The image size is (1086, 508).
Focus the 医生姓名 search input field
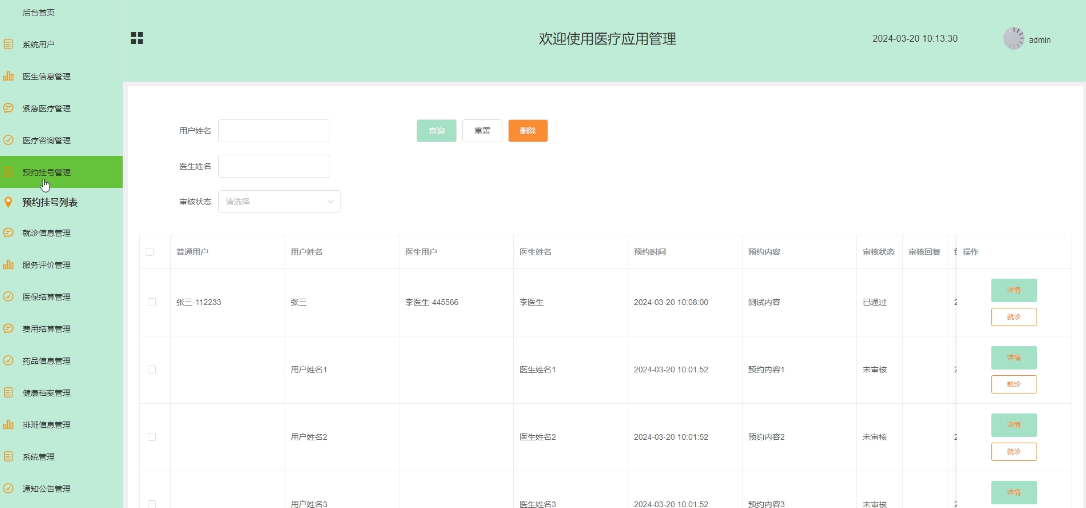click(x=274, y=166)
